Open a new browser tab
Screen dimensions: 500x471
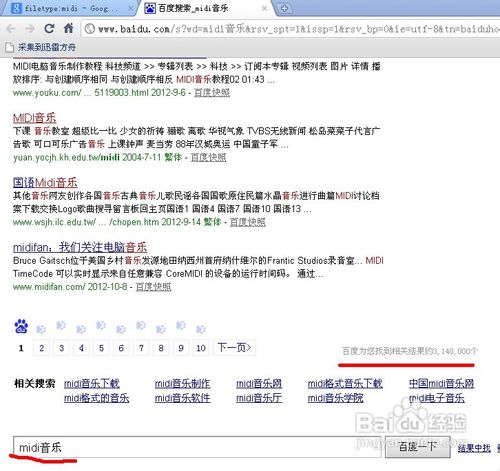284,9
